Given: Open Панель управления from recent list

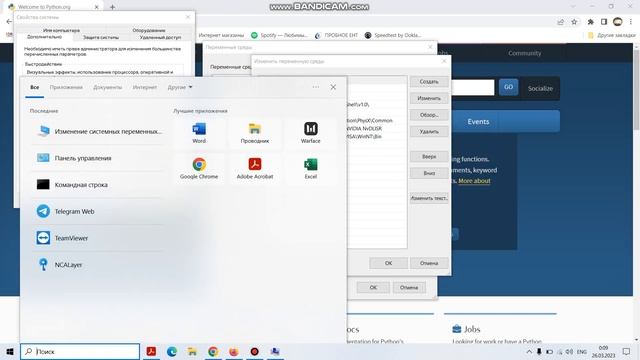Looking at the screenshot, I should (x=99, y=158).
